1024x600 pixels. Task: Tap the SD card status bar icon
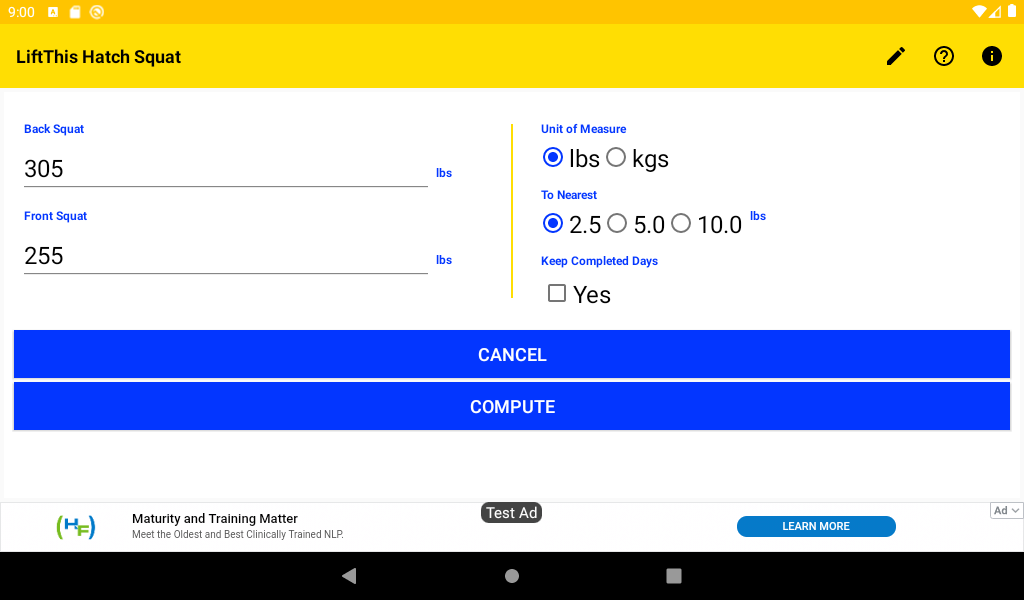(75, 12)
